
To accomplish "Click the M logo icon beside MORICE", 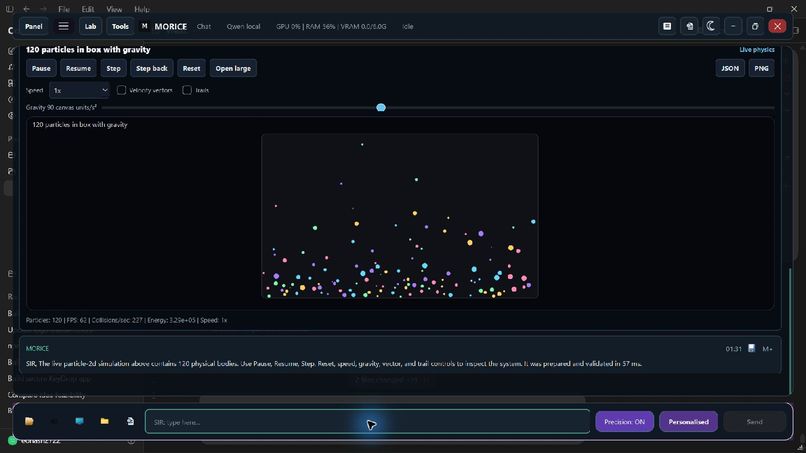I will tap(144, 26).
